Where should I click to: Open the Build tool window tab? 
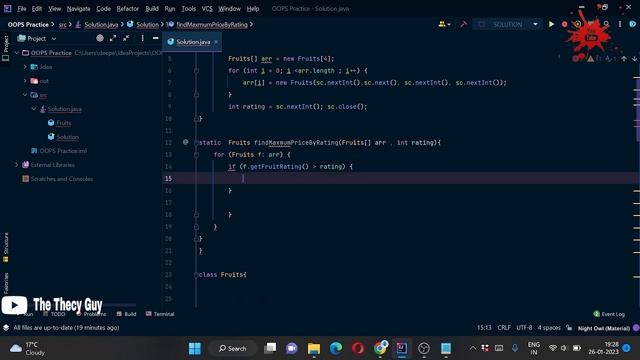click(127, 314)
